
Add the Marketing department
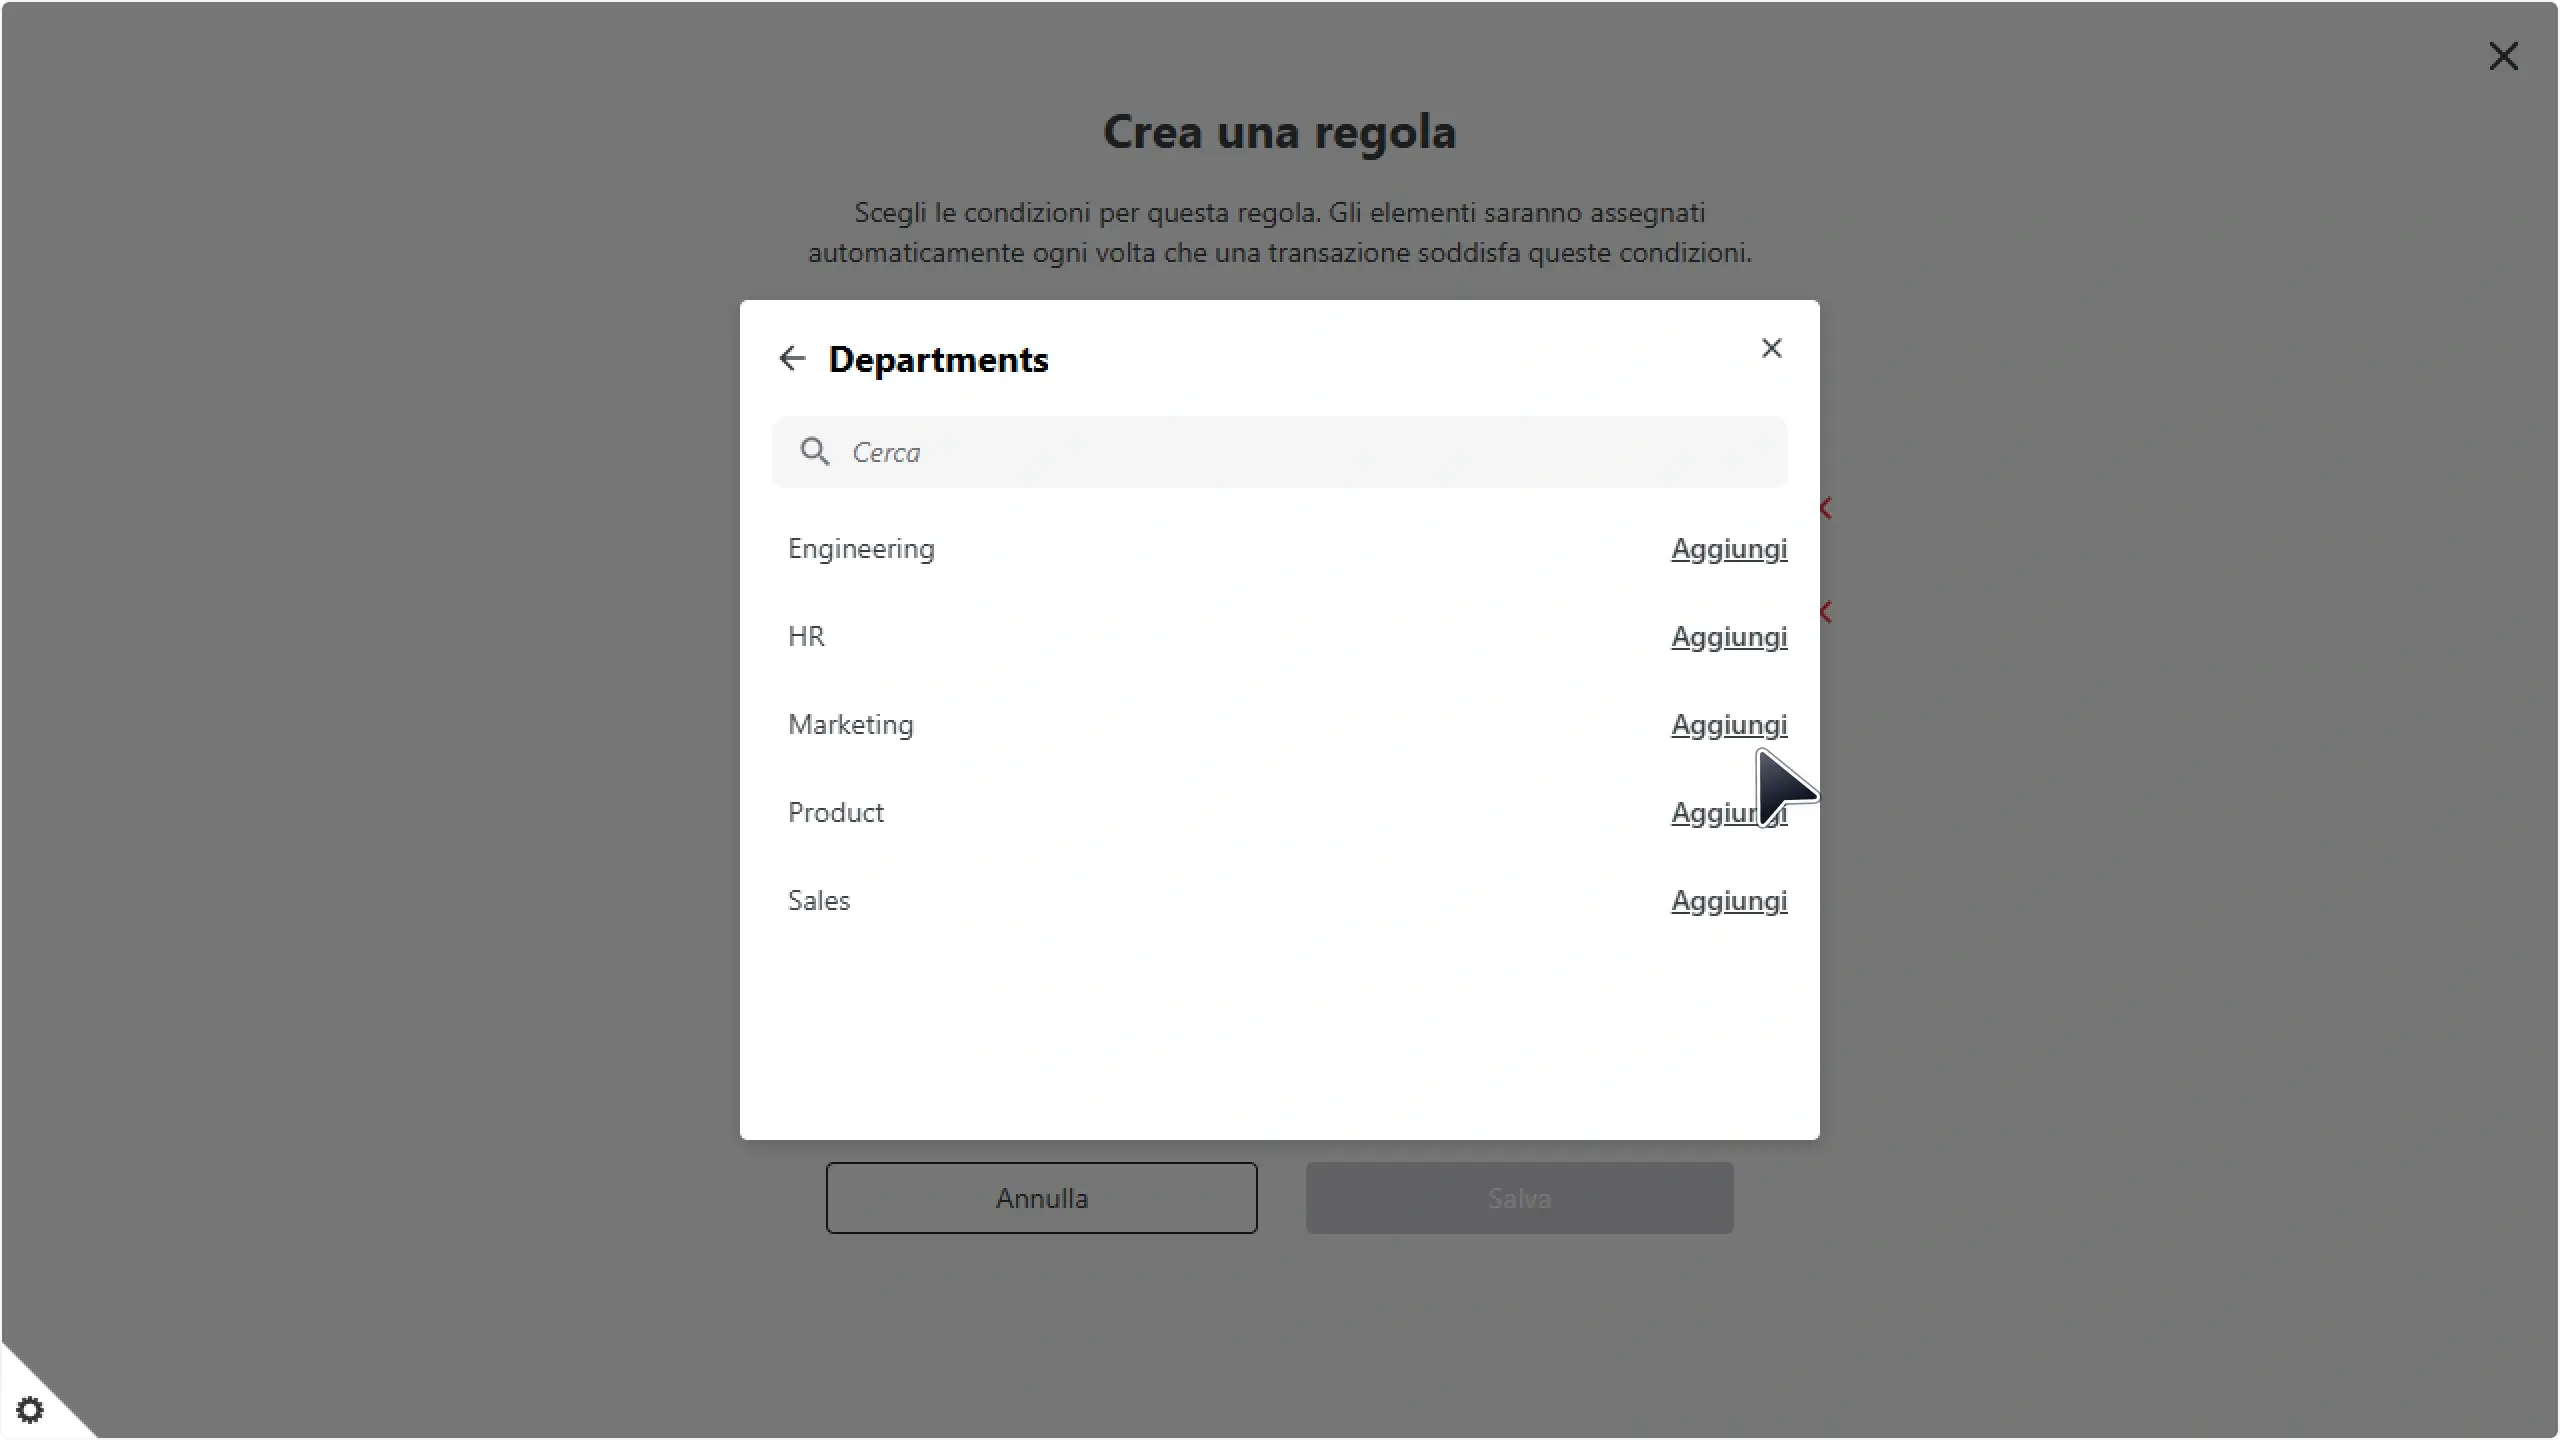point(1729,725)
